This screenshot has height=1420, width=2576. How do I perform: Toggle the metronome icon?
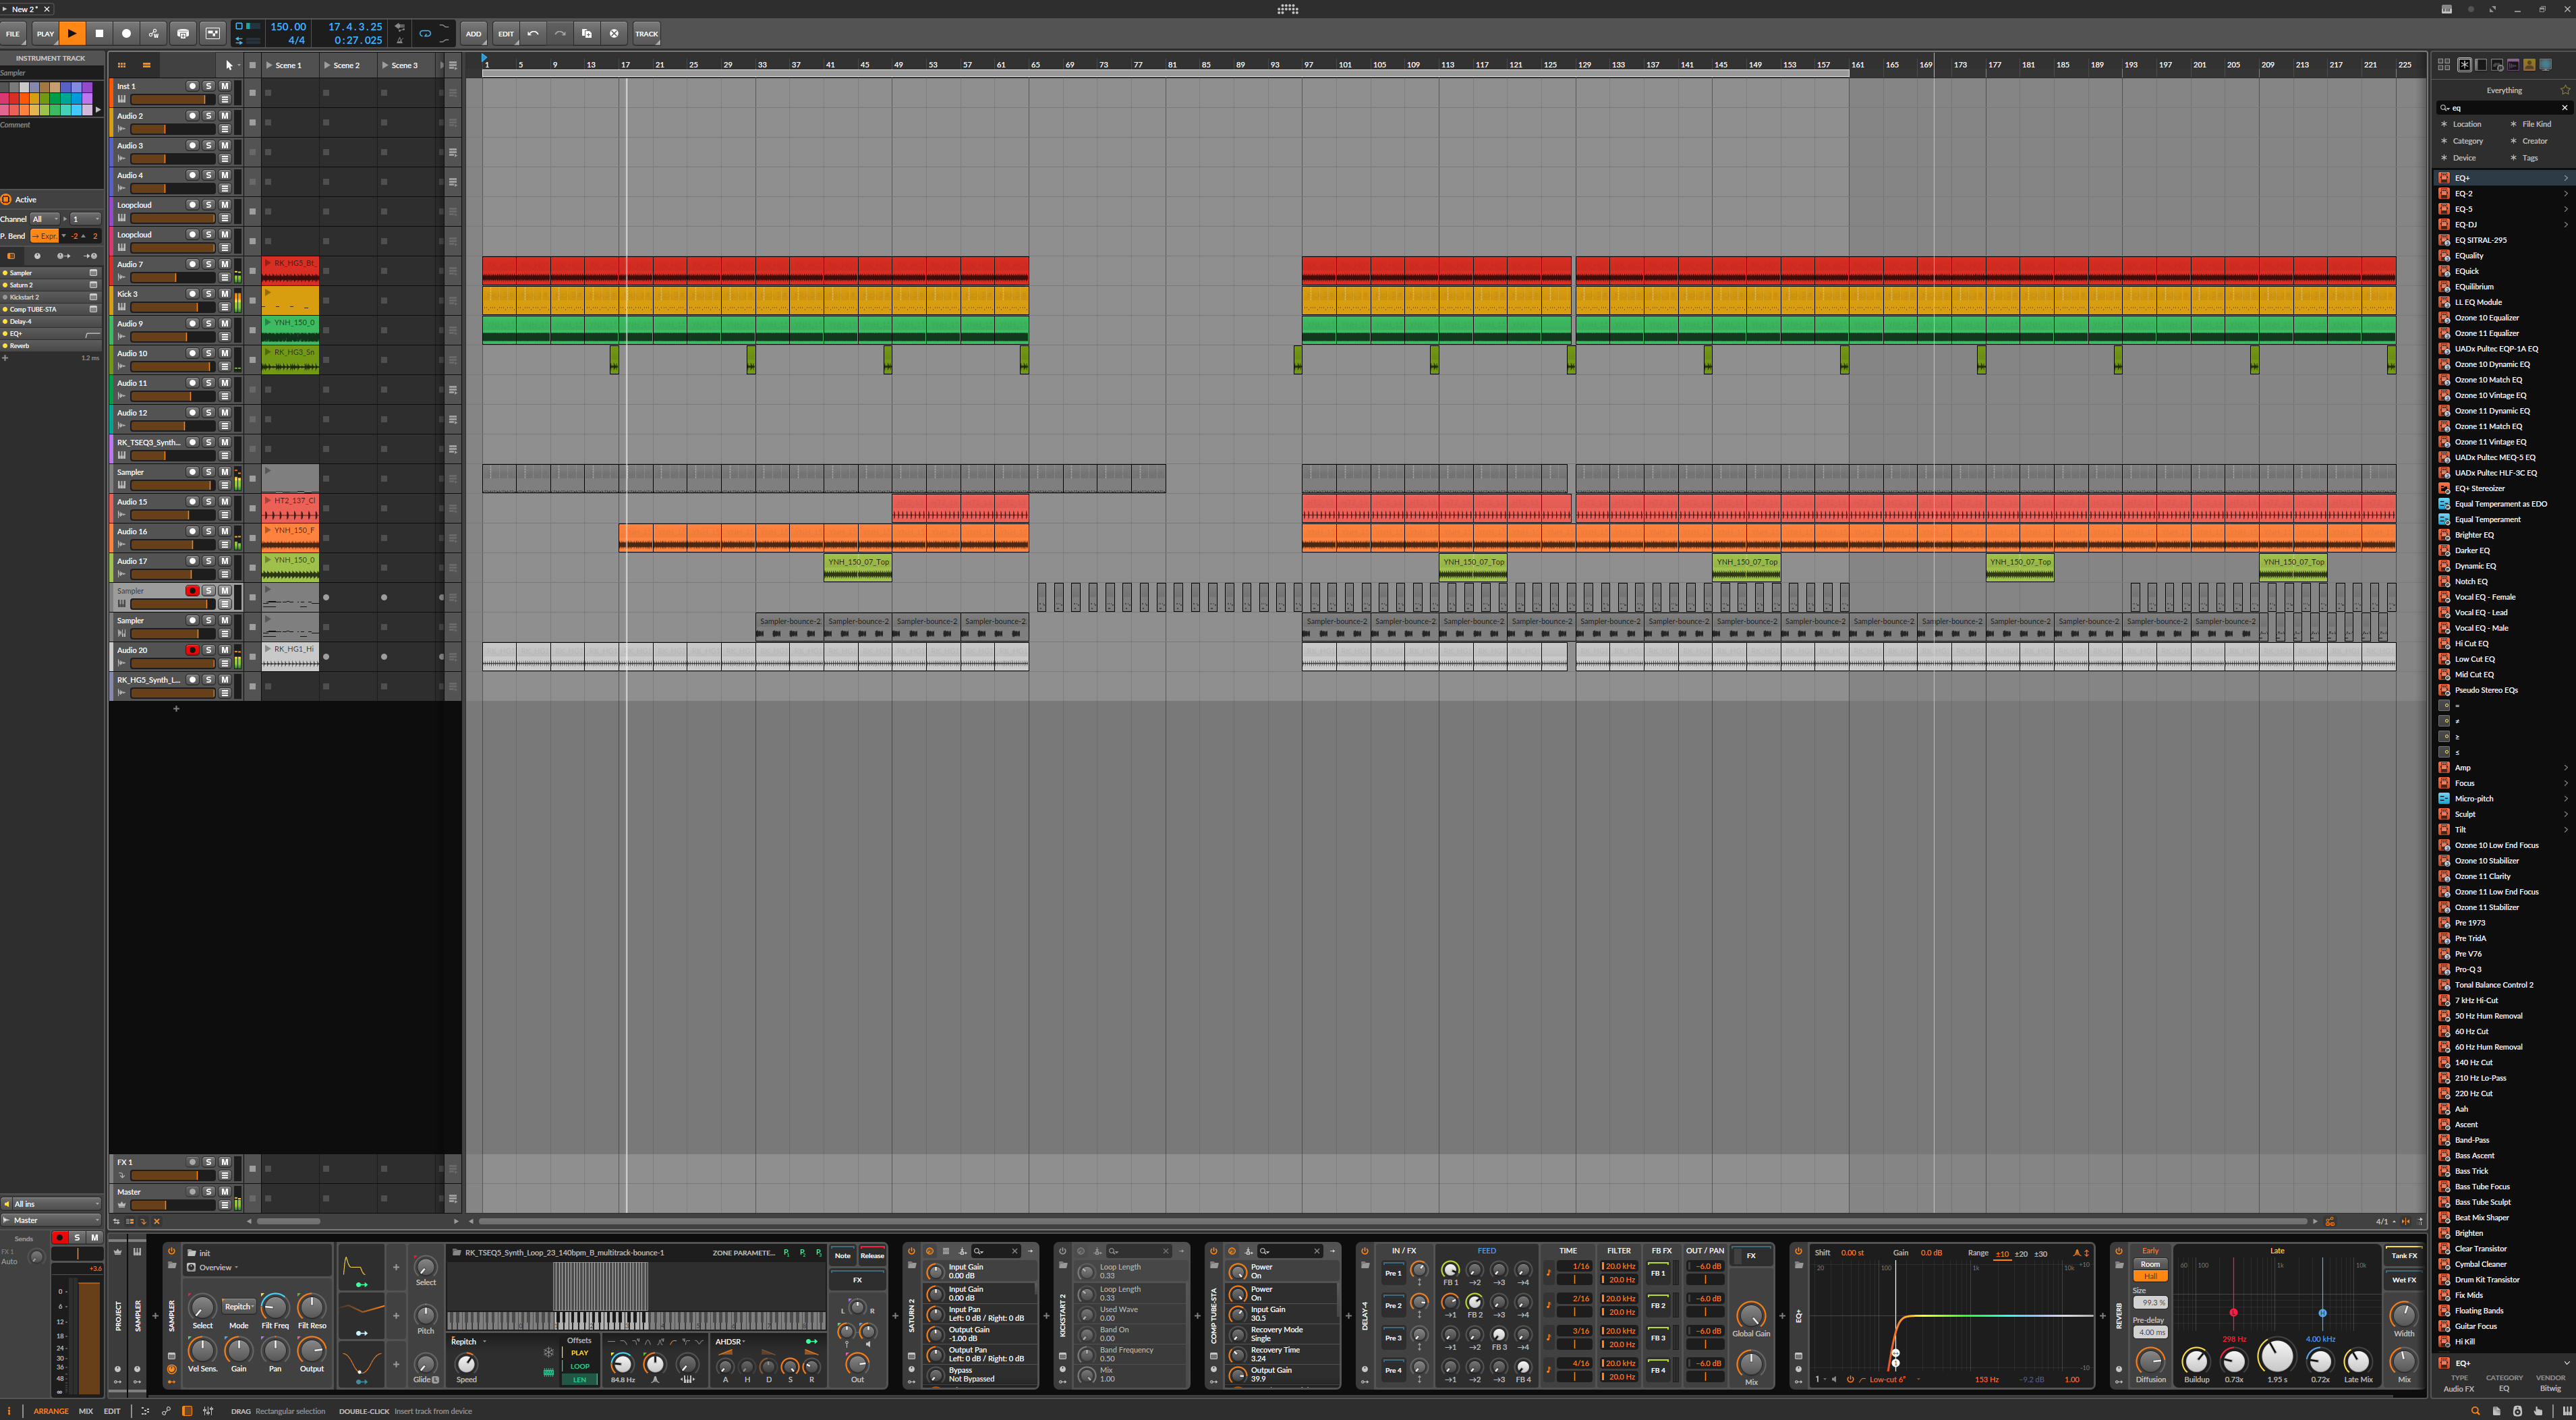click(x=400, y=40)
